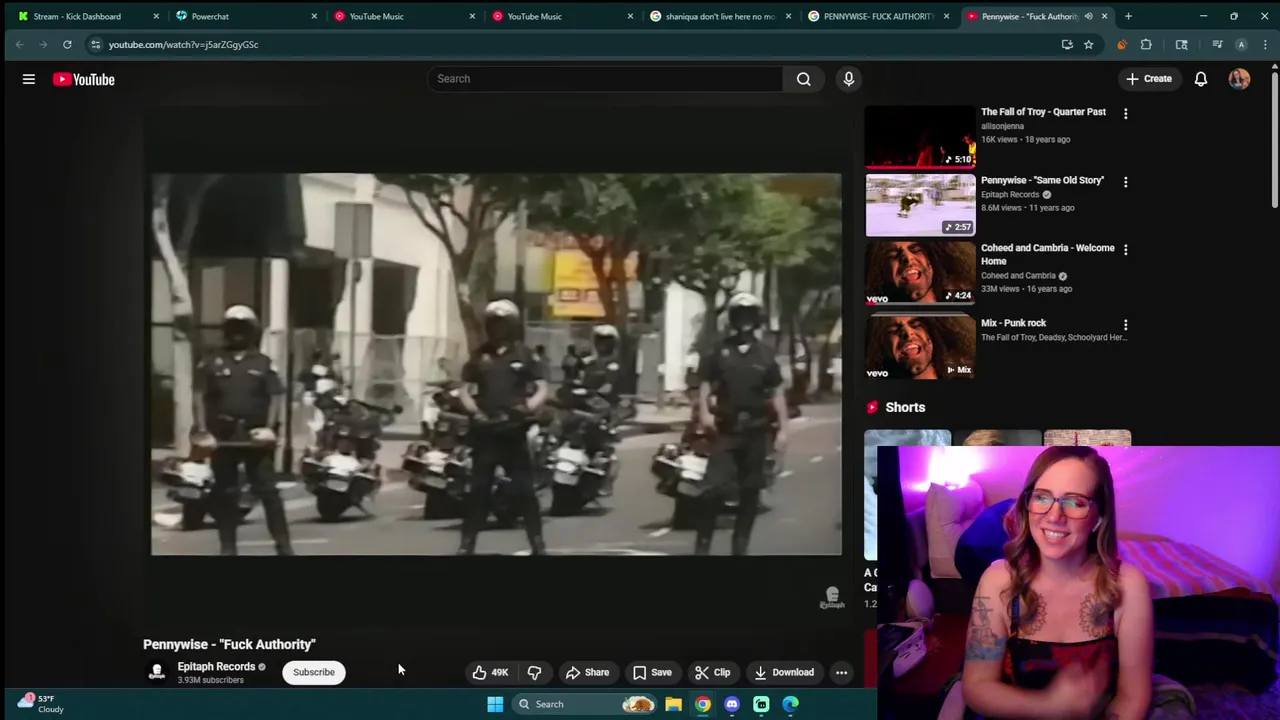1280x720 pixels.
Task: Click the Clip button
Action: pos(712,672)
